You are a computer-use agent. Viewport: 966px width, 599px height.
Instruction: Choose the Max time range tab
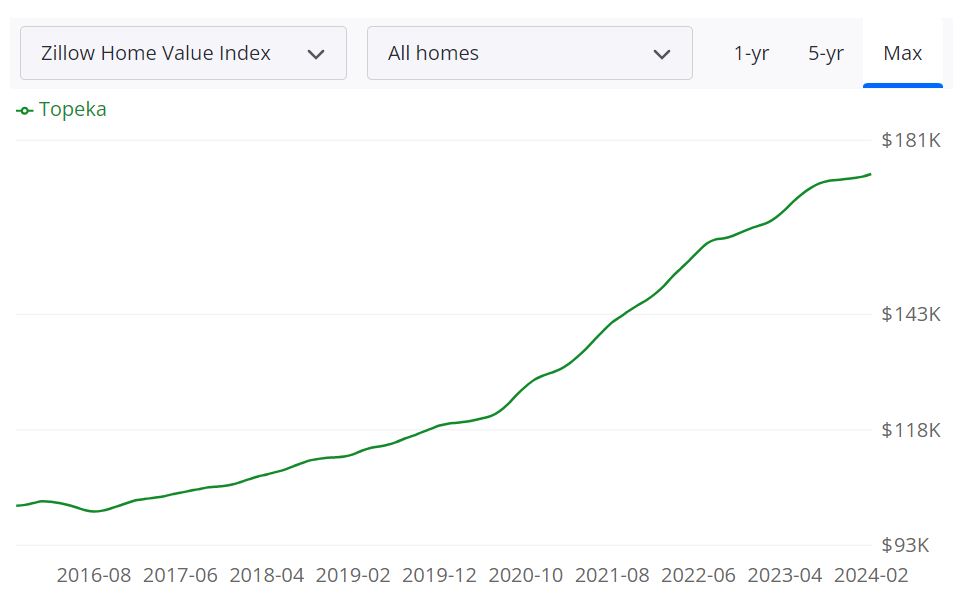click(902, 53)
